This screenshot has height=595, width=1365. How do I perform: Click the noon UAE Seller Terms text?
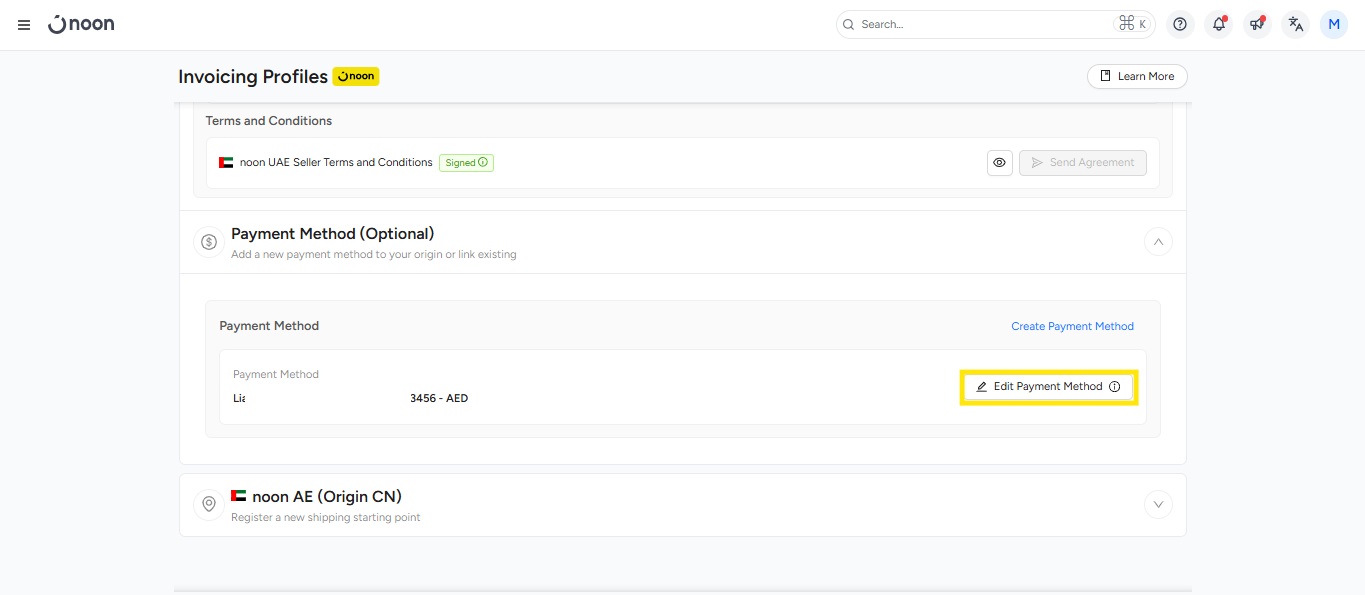[x=336, y=163]
